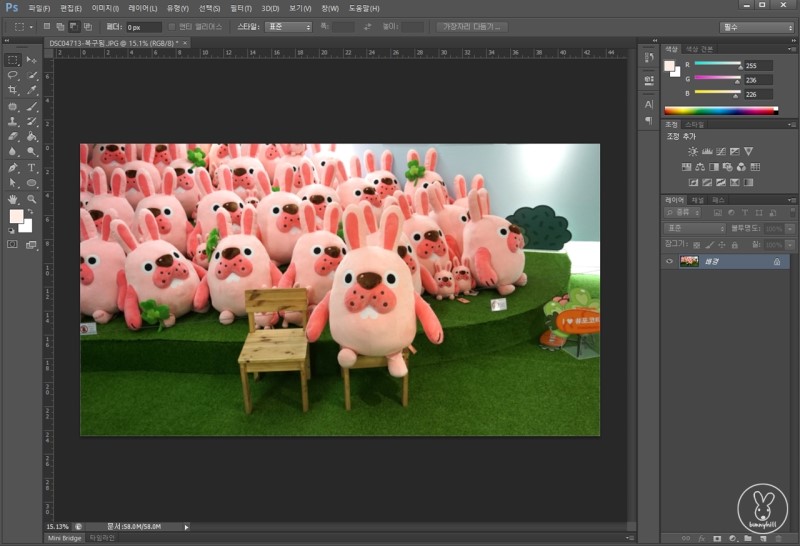Viewport: 800px width, 546px height.
Task: Select the Pen tool
Action: [x=13, y=167]
